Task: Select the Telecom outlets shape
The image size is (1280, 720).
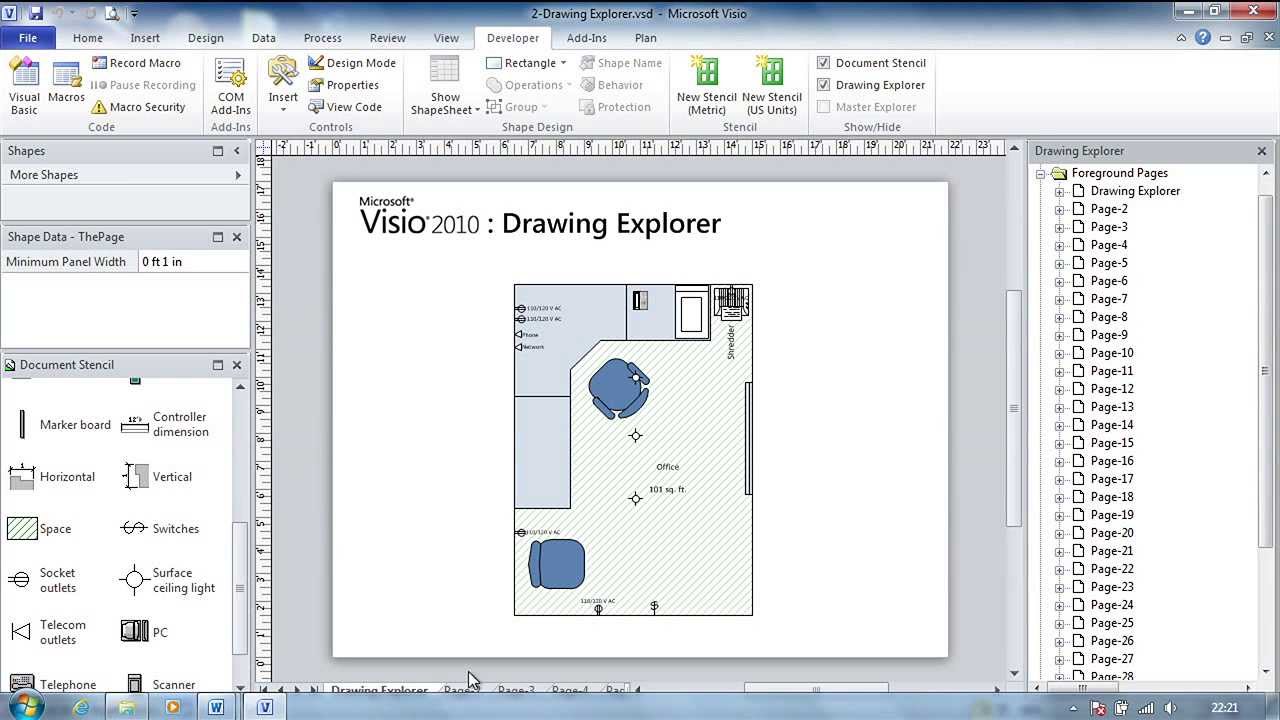Action: (48, 632)
